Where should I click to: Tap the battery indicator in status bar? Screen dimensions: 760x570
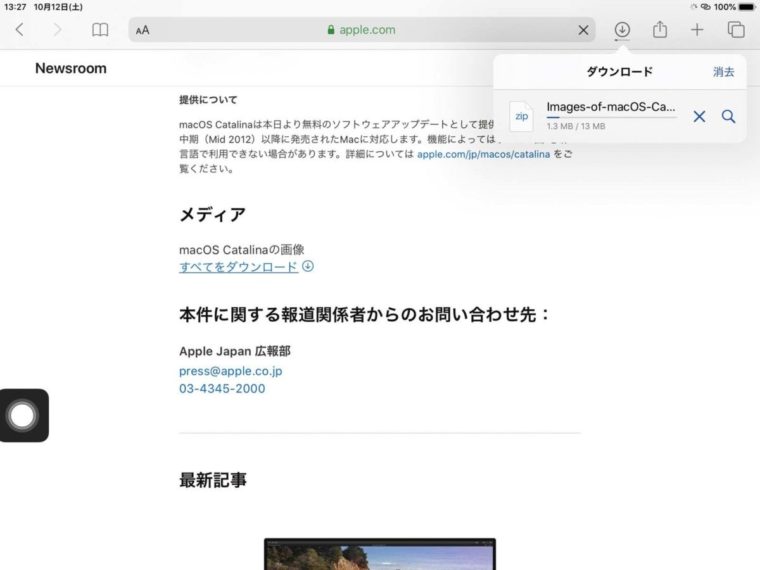746,7
